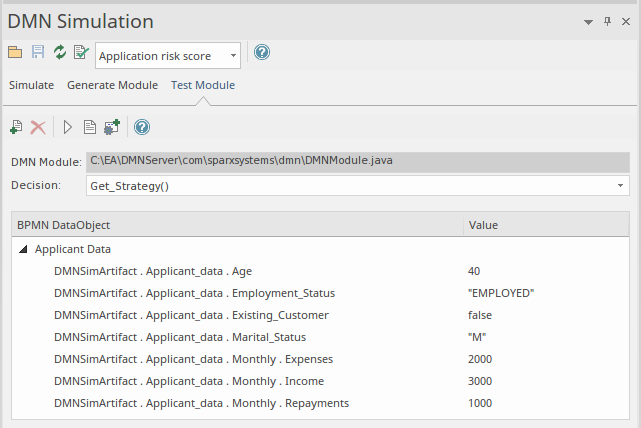This screenshot has height=428, width=641.
Task: Collapse the Applicant Data tree node
Action: coord(22,249)
